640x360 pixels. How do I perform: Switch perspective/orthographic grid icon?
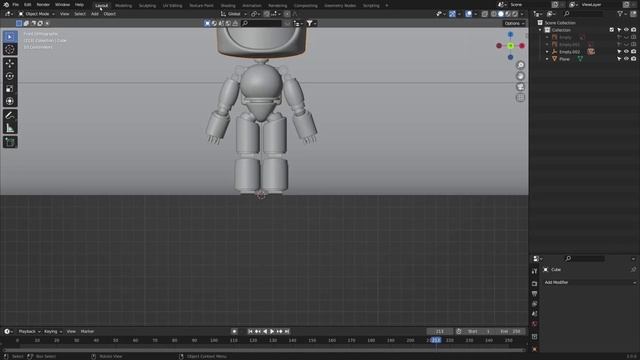pos(520,98)
